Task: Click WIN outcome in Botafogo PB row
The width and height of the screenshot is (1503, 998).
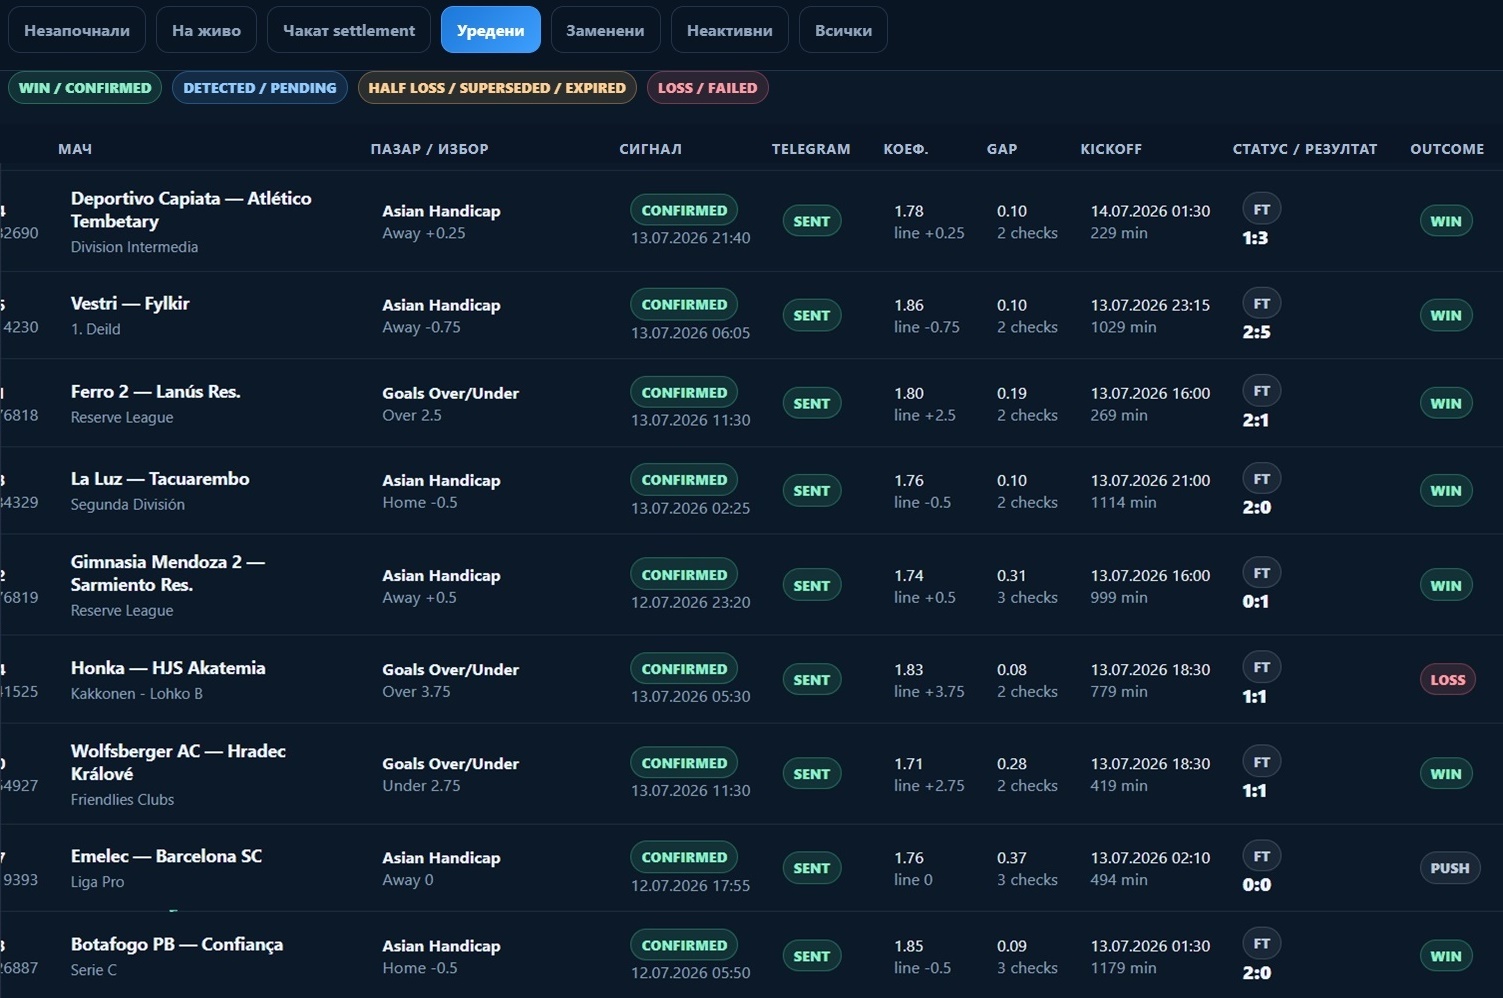Action: point(1446,956)
